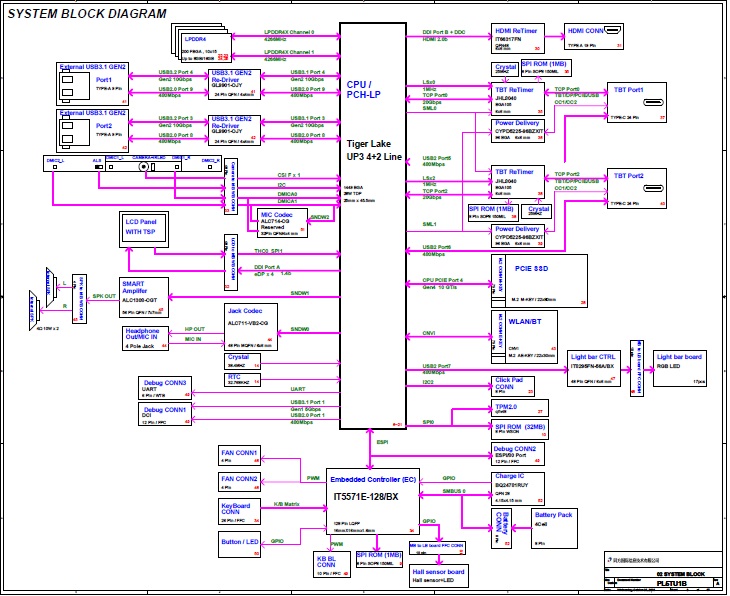Click the camera lens symbol in camera module
The width and height of the screenshot is (730, 596).
[x=144, y=167]
